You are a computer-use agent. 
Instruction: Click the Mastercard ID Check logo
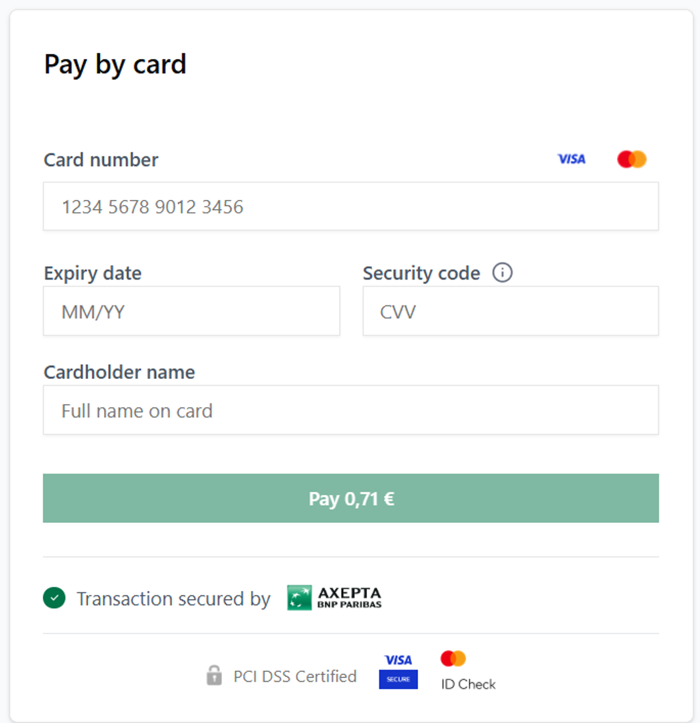(x=468, y=670)
